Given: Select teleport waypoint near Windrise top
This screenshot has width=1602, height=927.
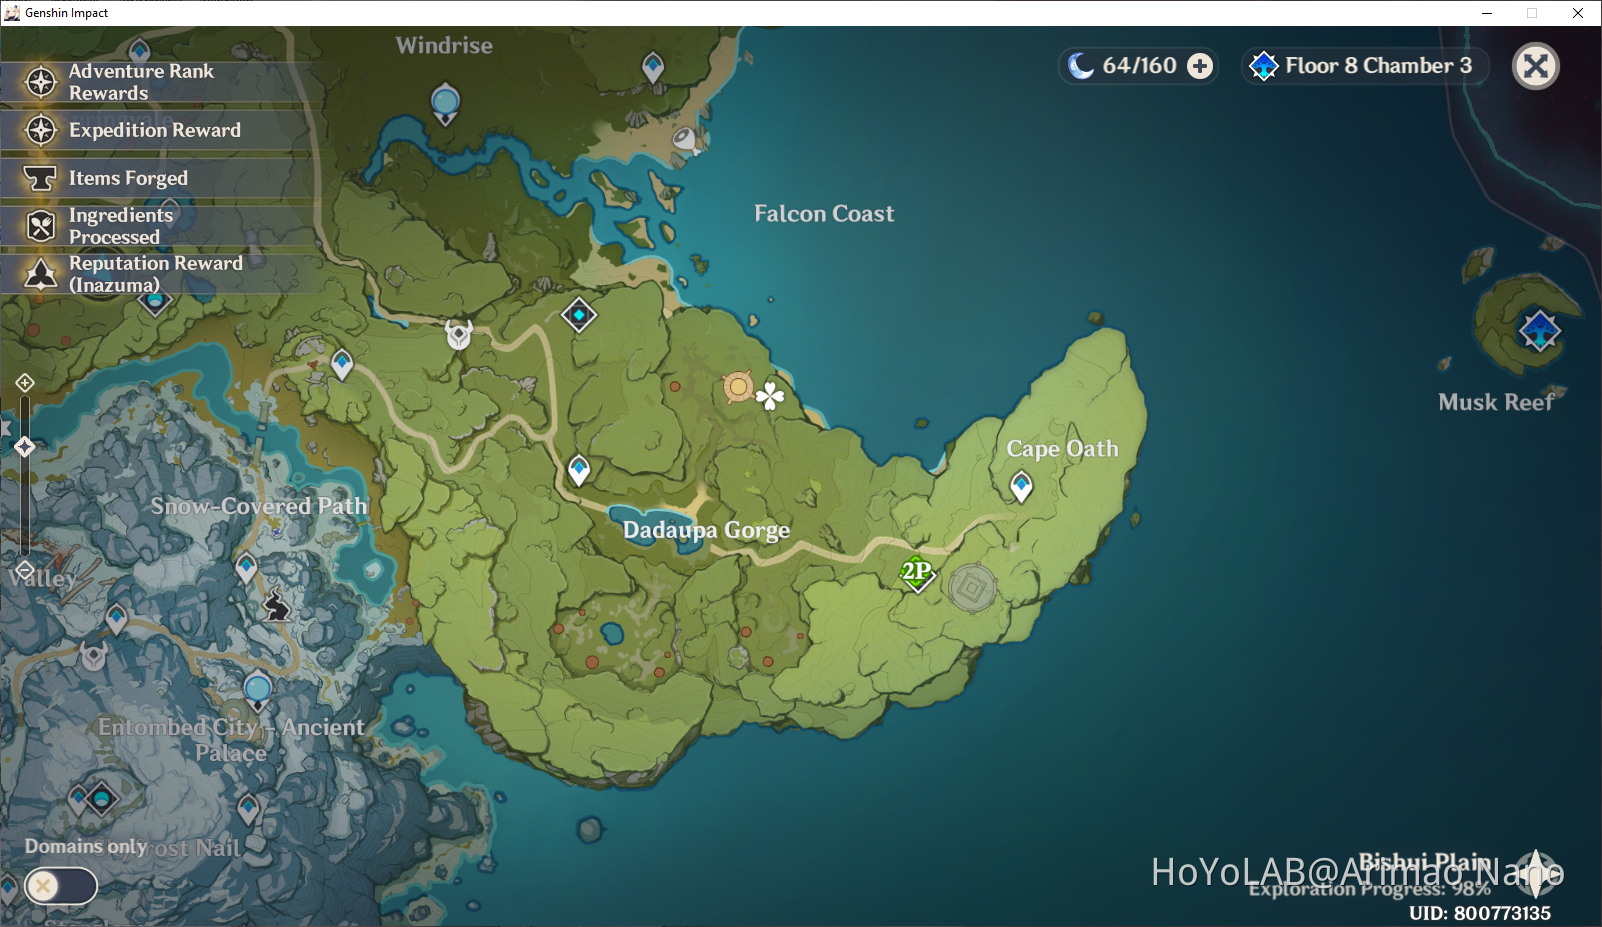Looking at the screenshot, I should (x=653, y=67).
